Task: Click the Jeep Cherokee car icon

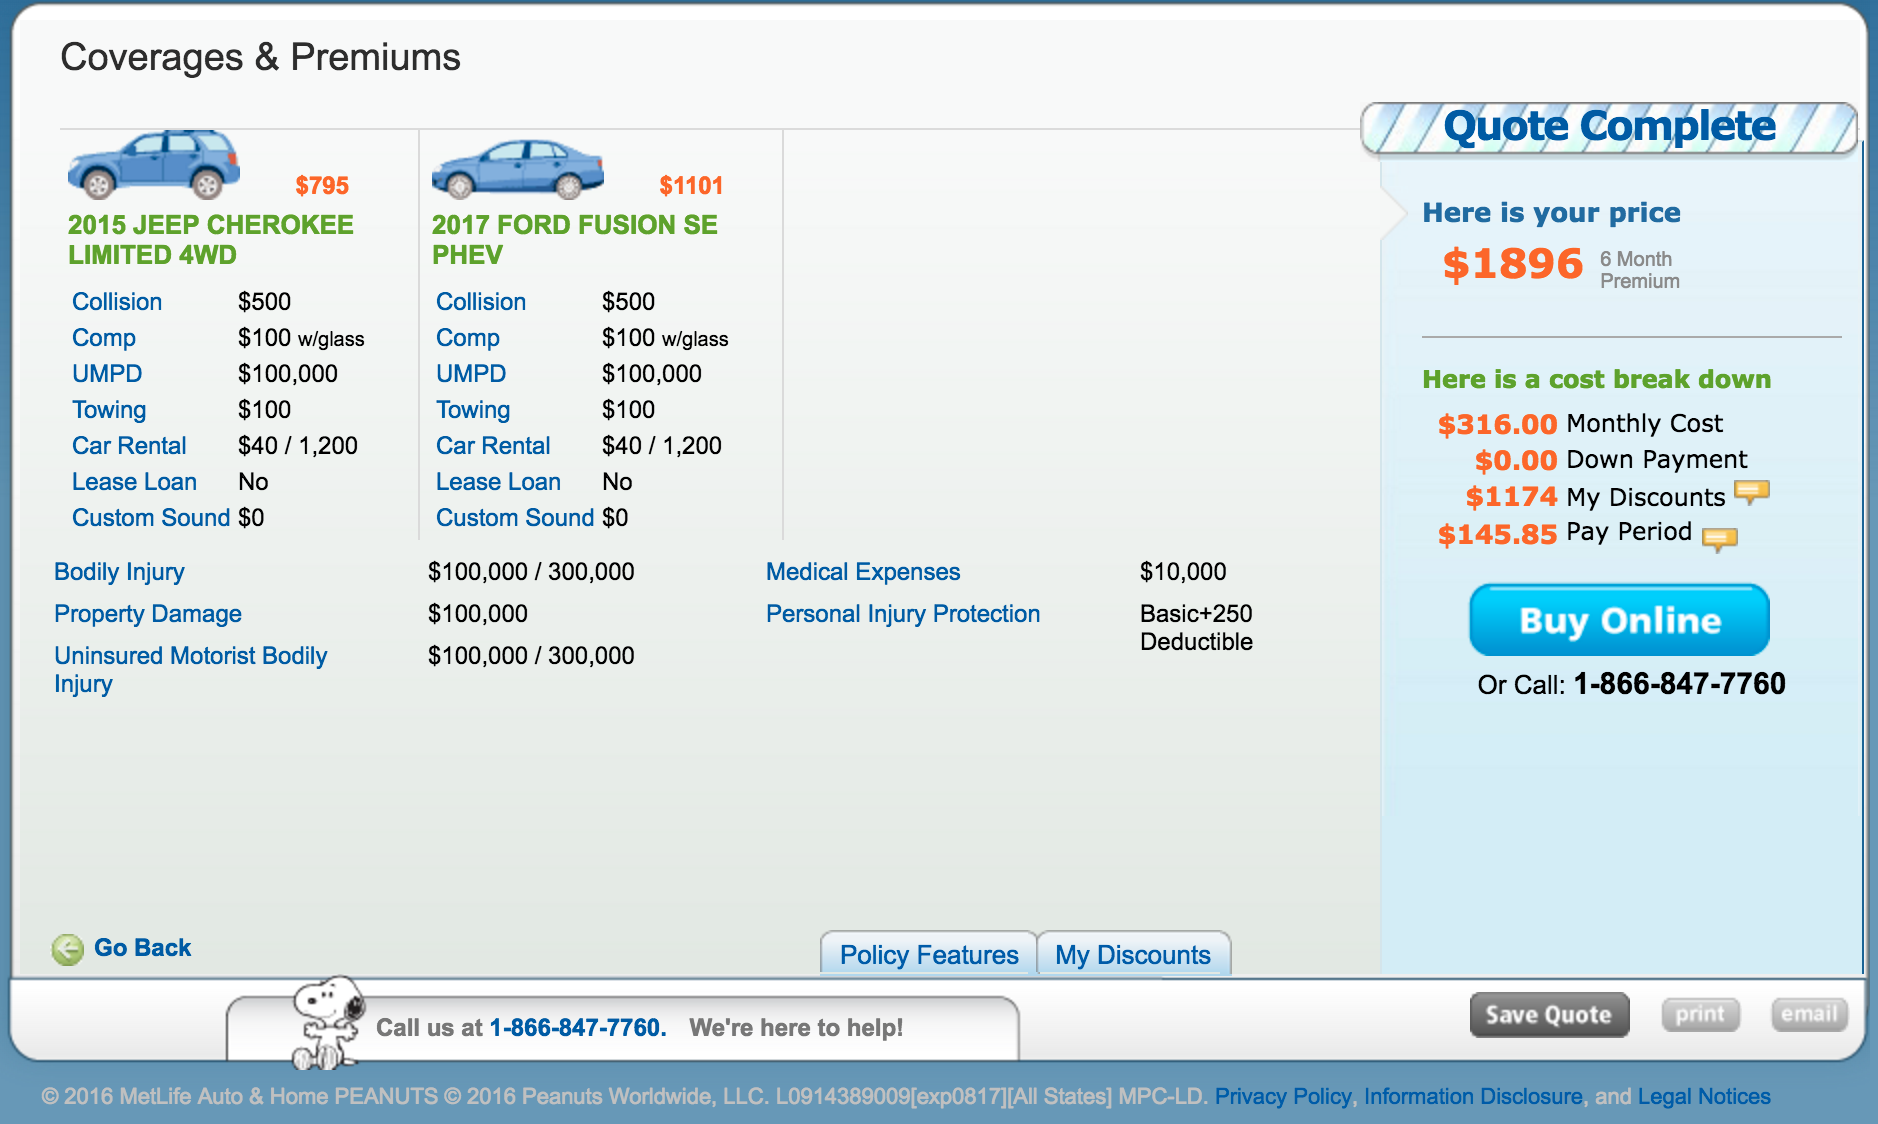Action: pyautogui.click(x=153, y=164)
